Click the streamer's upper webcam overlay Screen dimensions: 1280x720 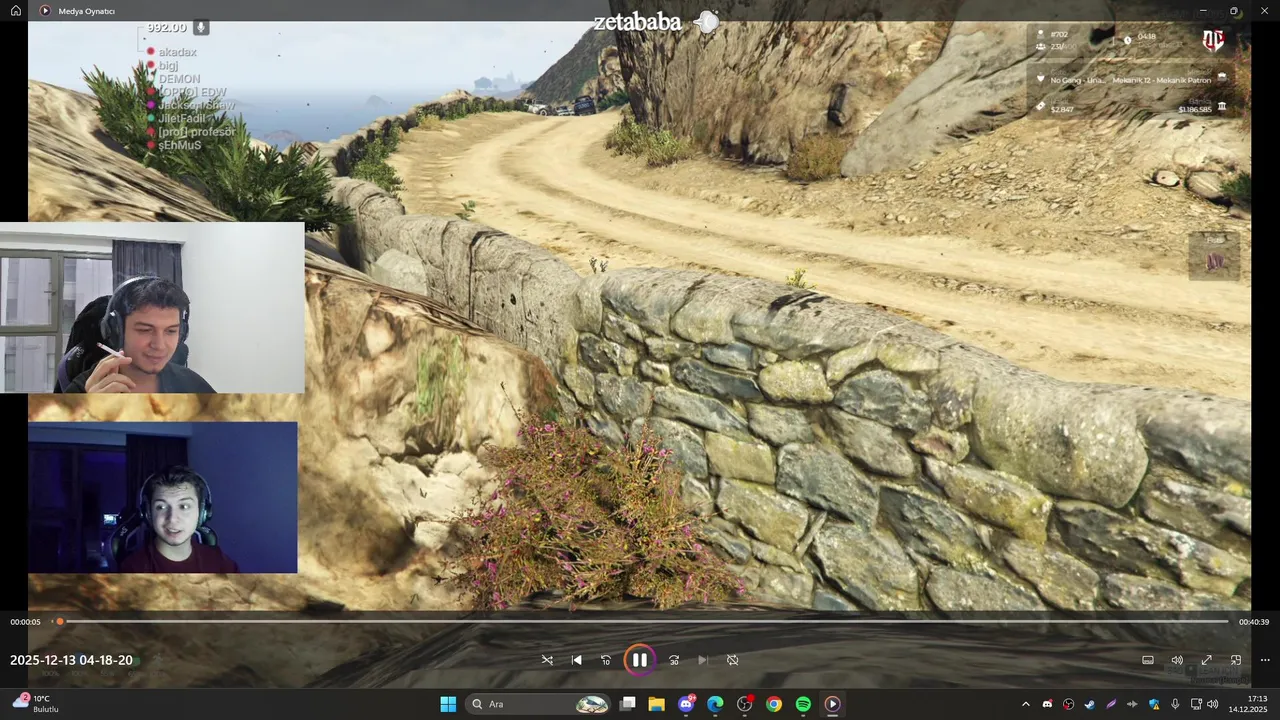coord(152,307)
